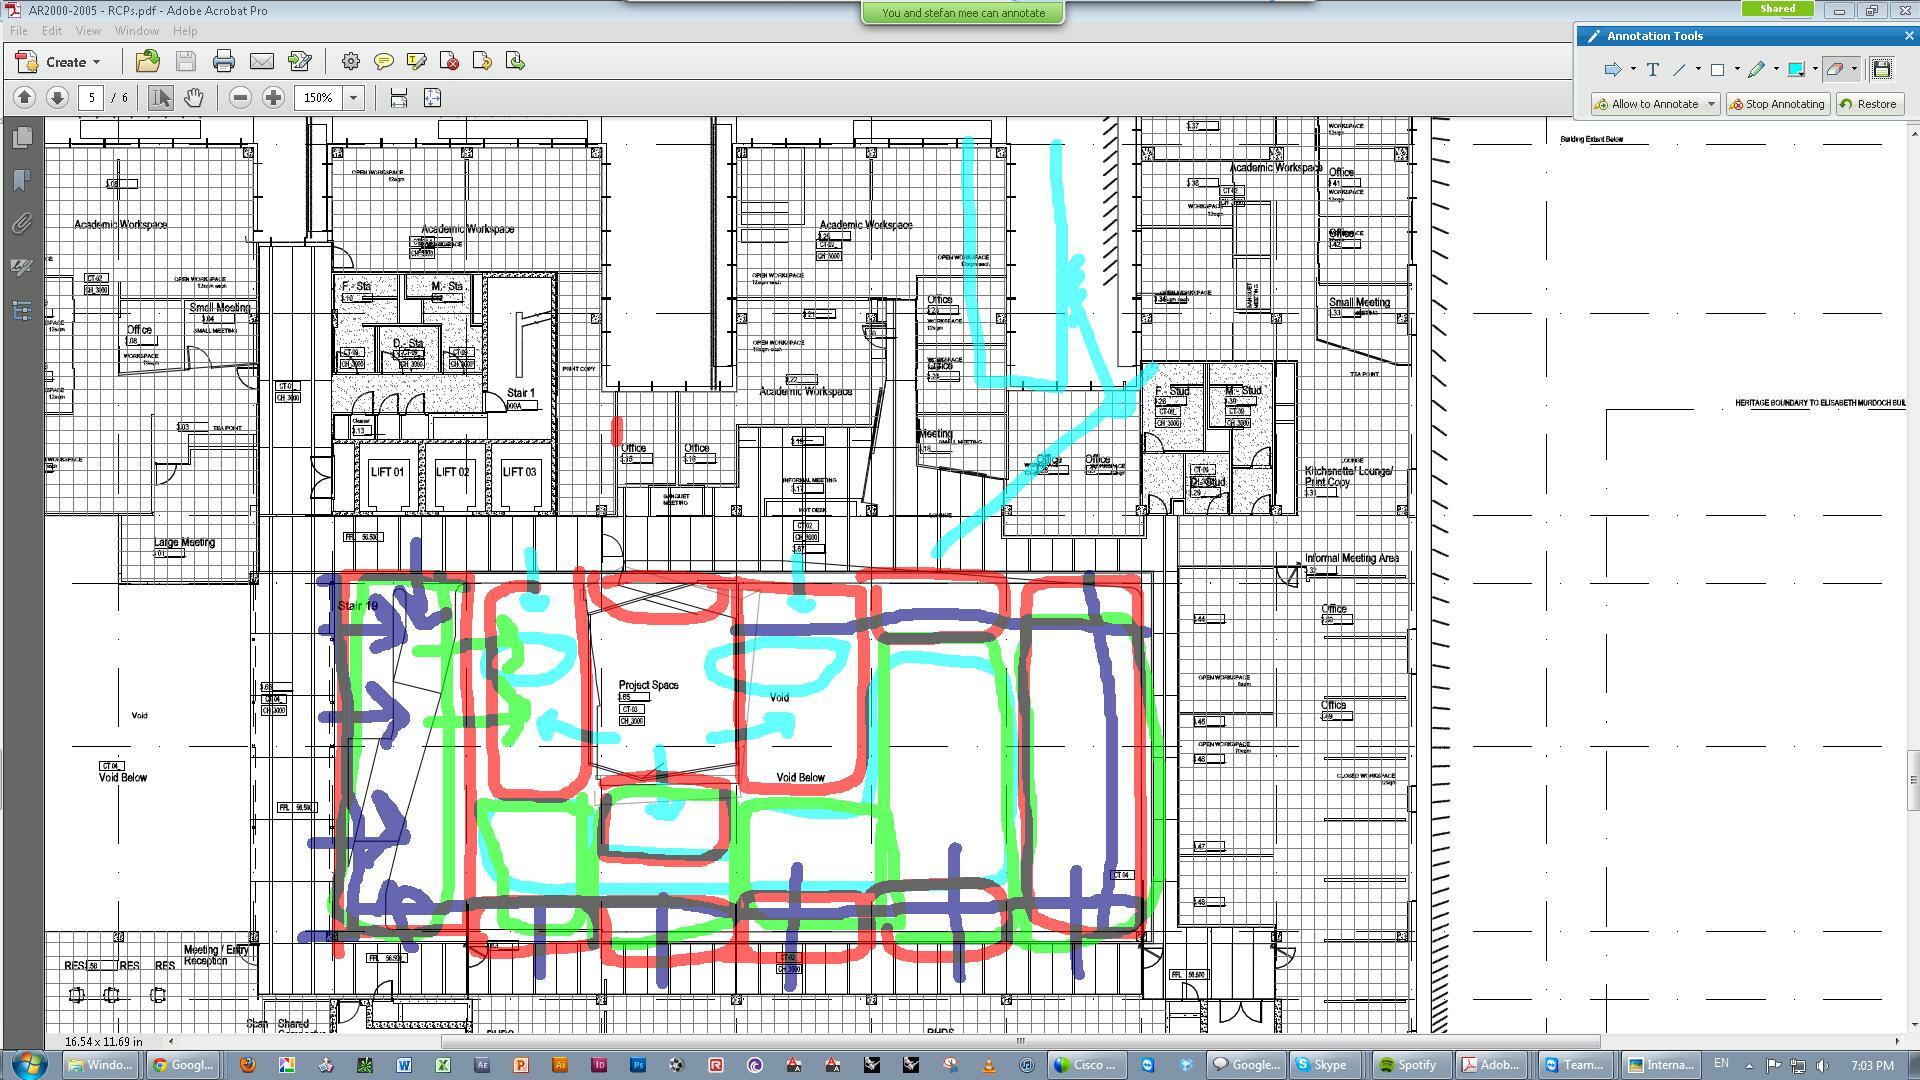1920x1080 pixels.
Task: Expand pencil tool options
Action: click(1776, 69)
